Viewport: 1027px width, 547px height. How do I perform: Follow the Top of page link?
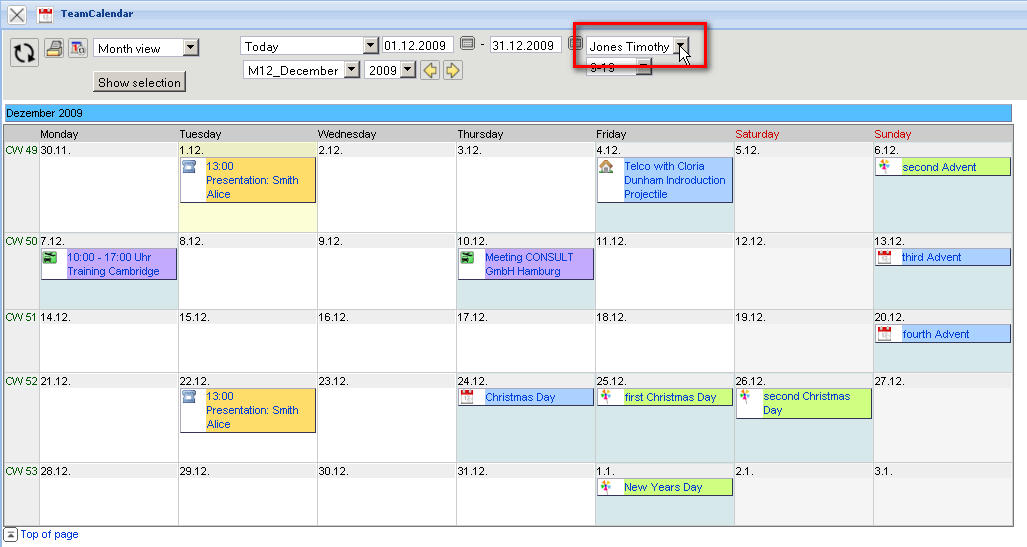[49, 535]
